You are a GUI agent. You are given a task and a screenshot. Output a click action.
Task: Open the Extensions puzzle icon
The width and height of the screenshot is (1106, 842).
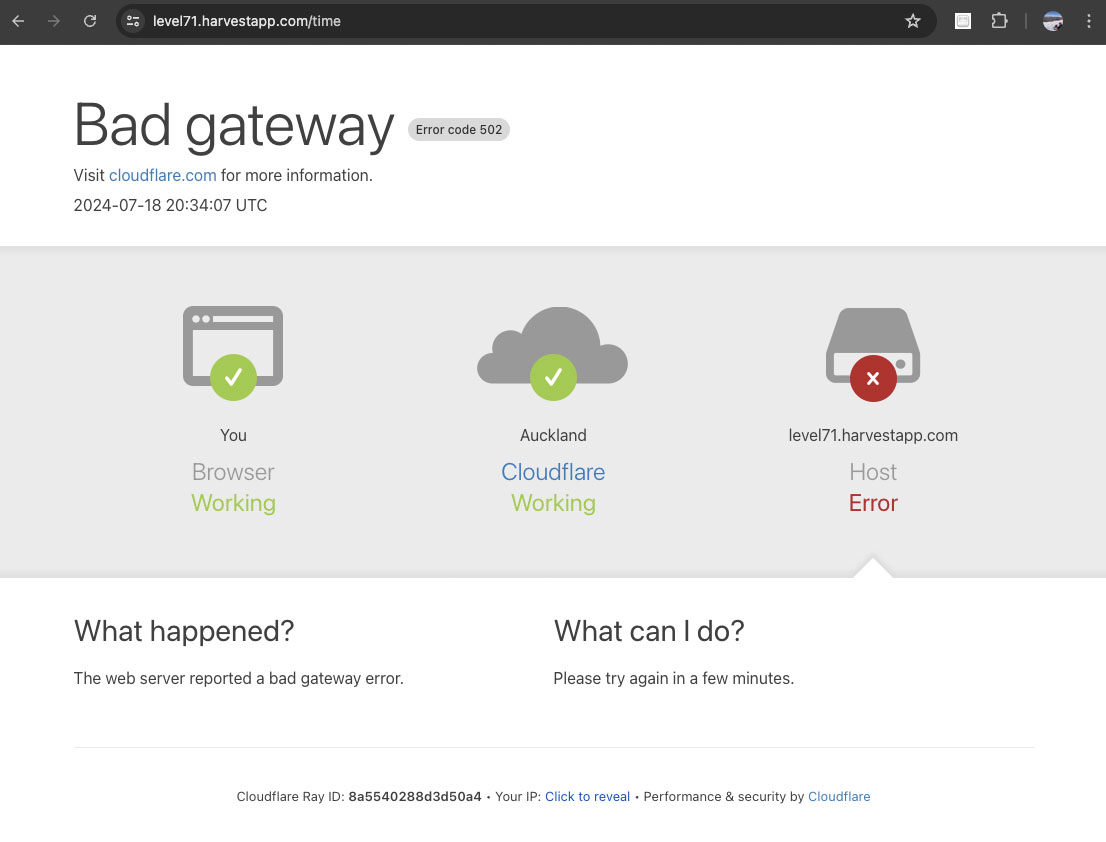pos(999,21)
